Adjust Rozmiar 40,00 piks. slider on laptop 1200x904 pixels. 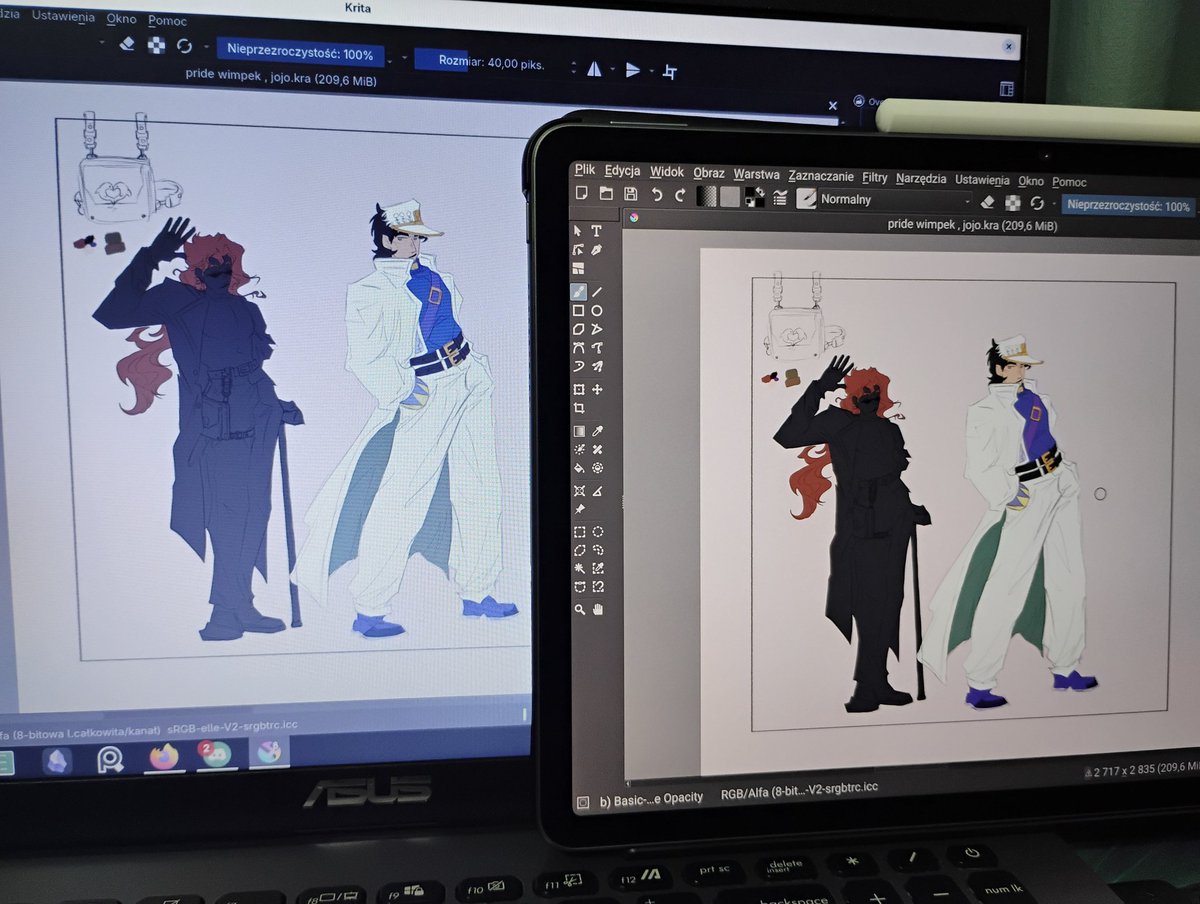(x=491, y=62)
